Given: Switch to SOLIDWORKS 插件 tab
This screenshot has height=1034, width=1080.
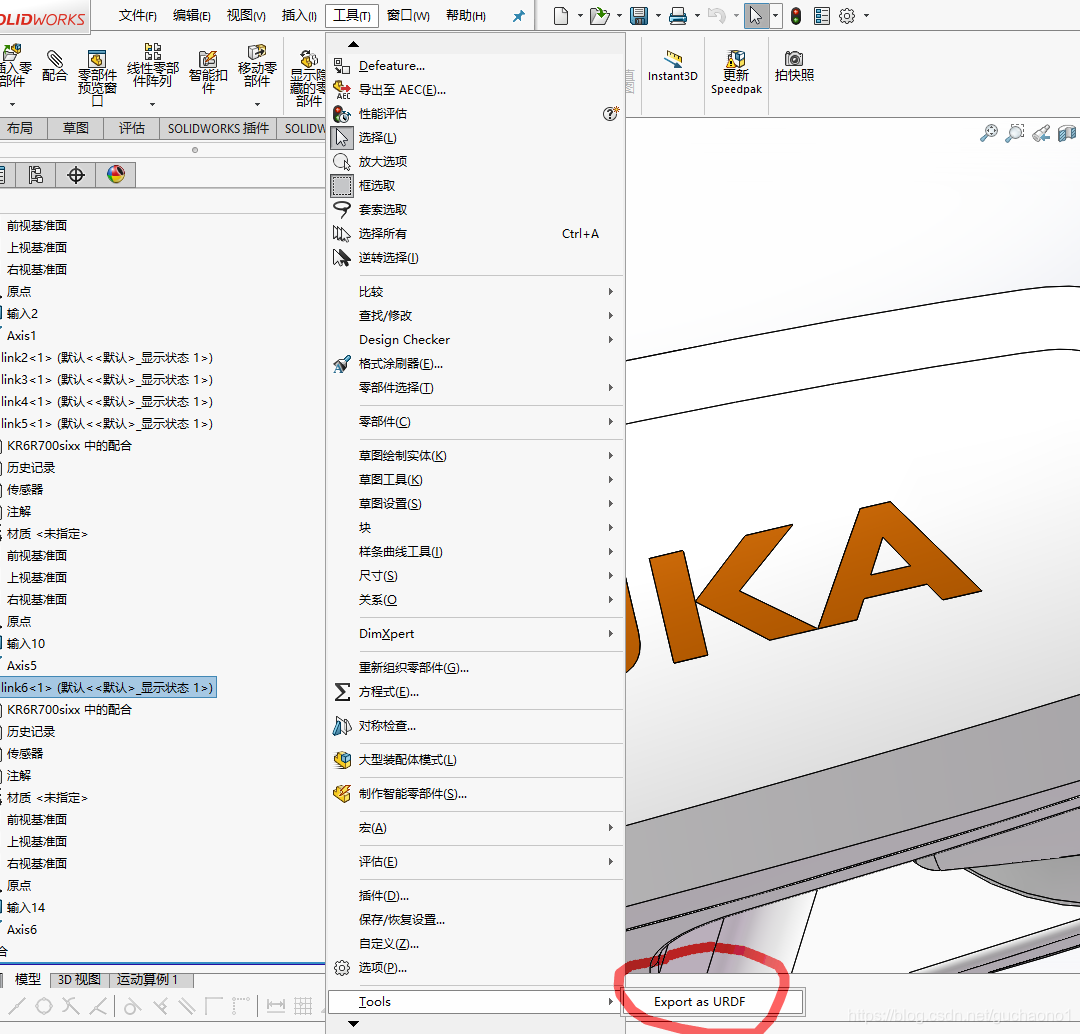Looking at the screenshot, I should coord(218,128).
